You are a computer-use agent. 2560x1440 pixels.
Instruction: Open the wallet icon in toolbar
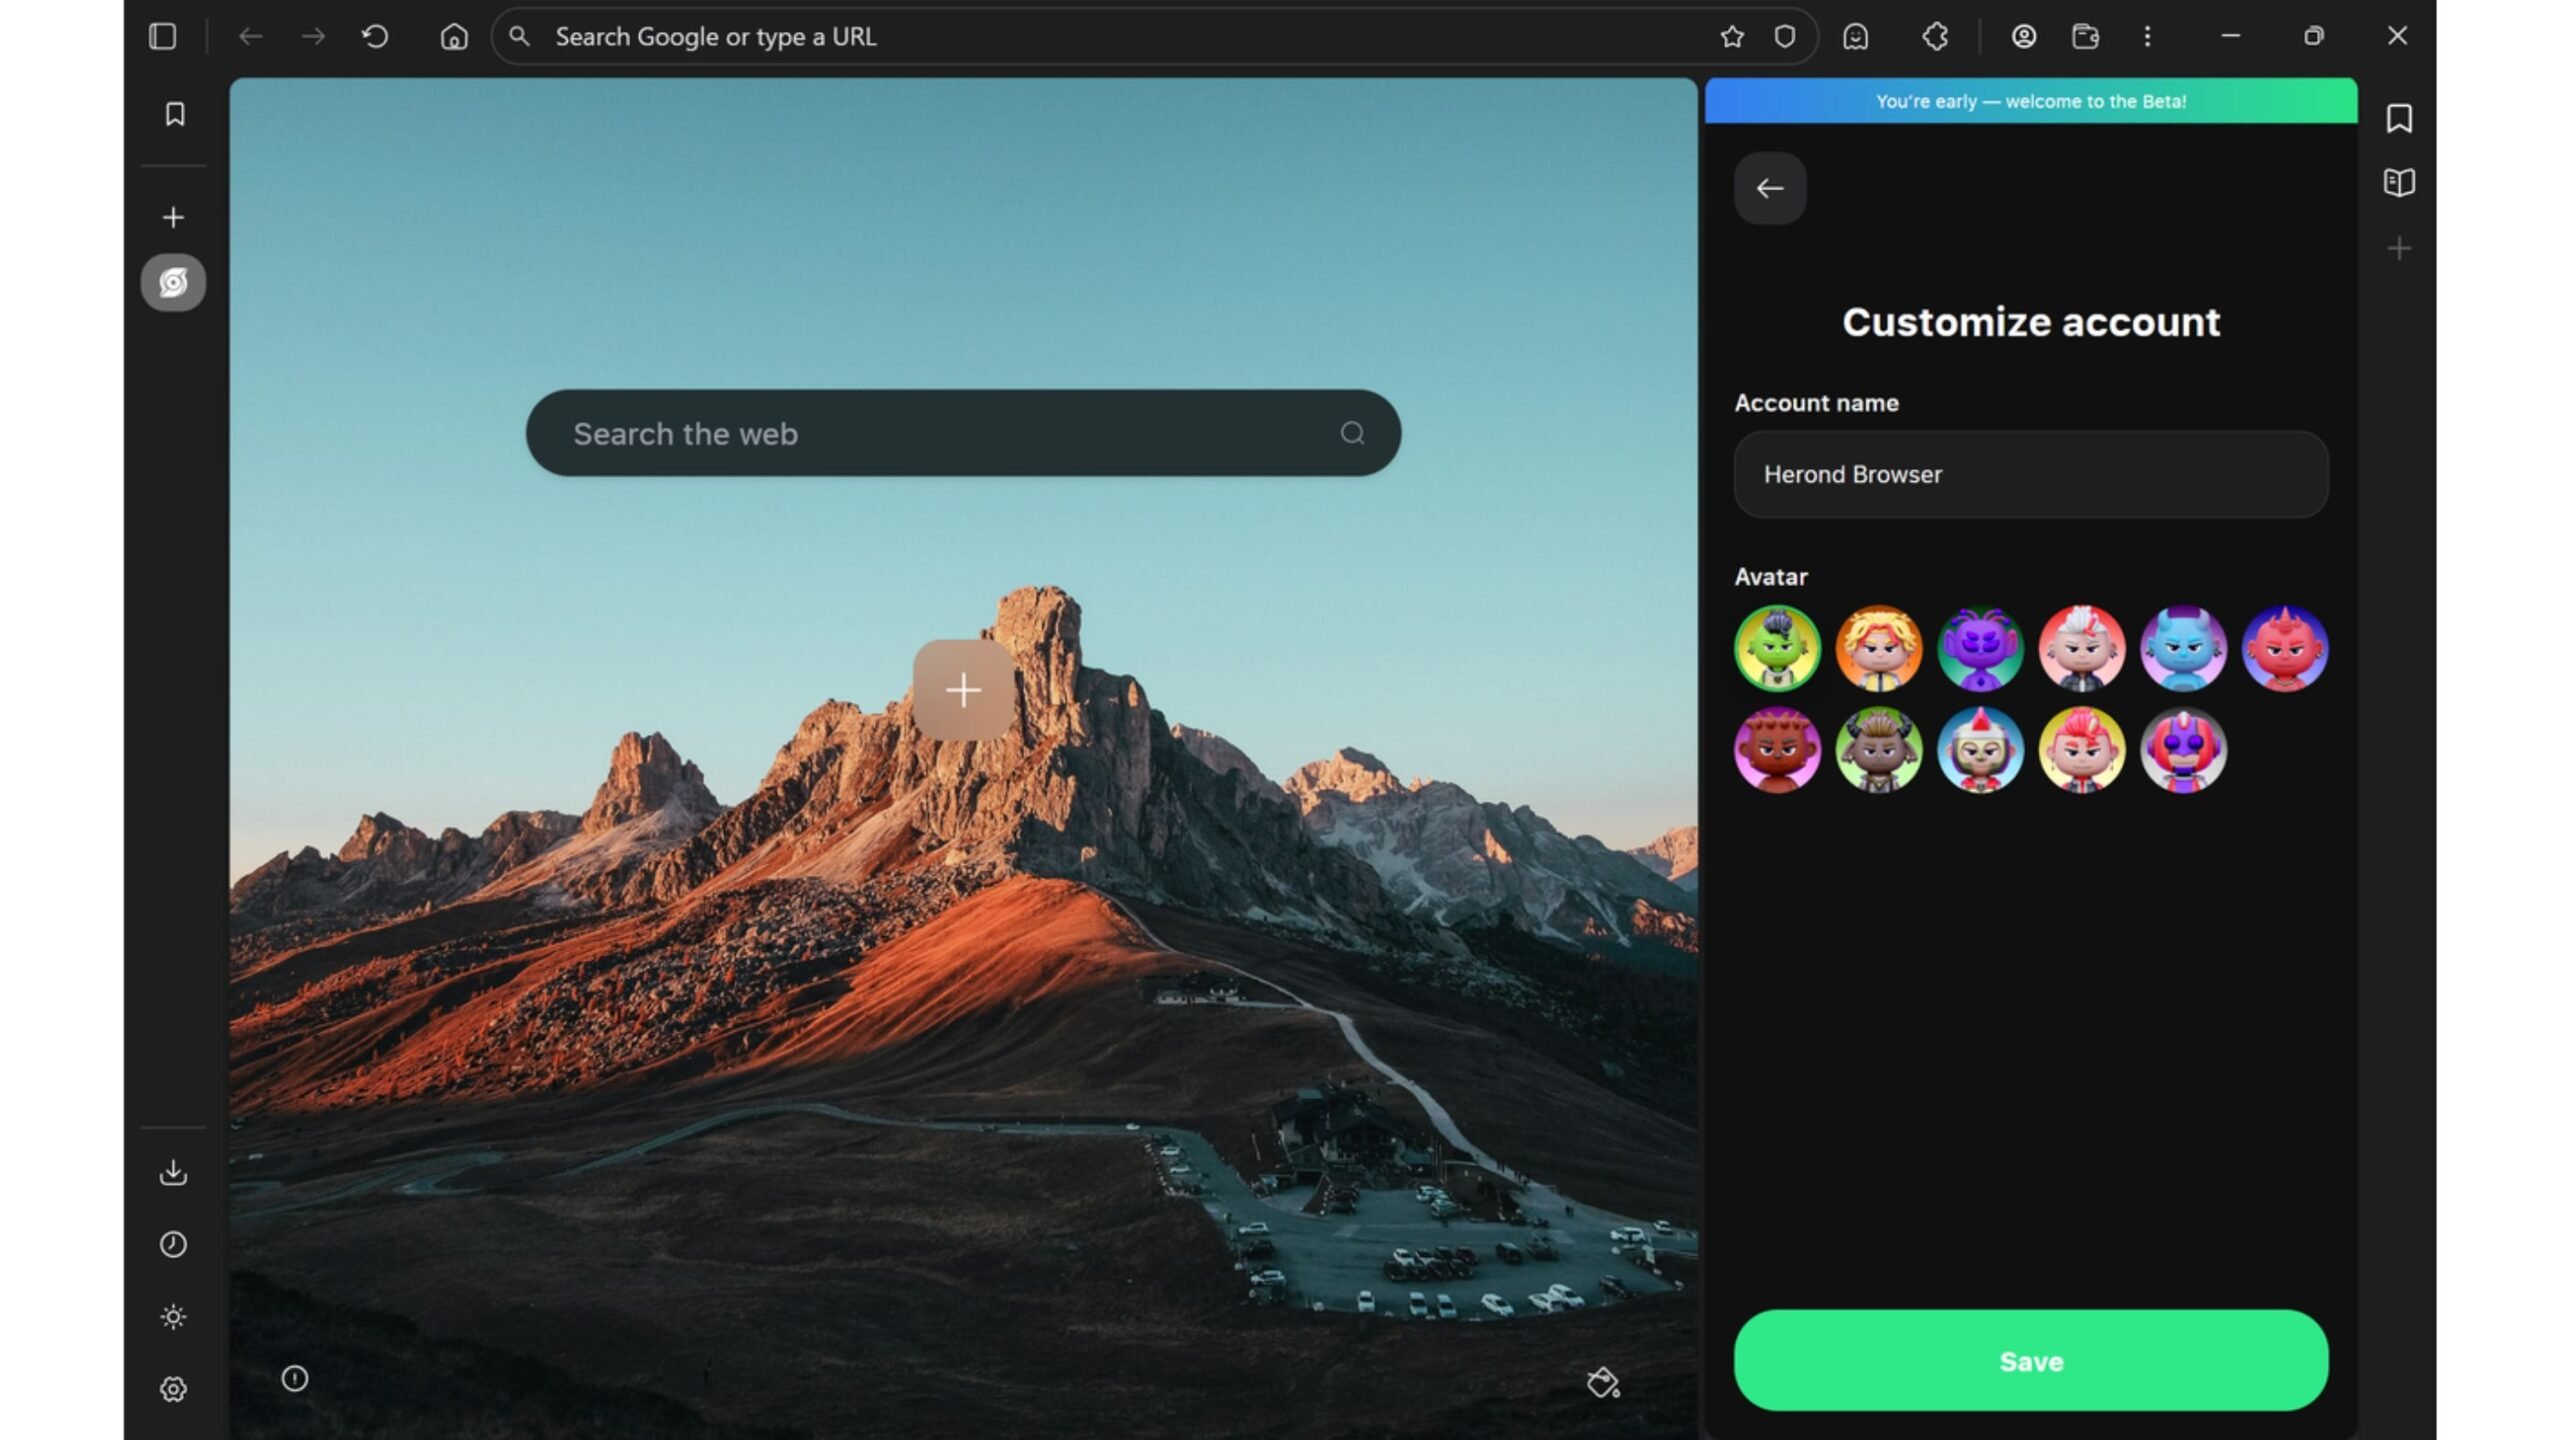(2085, 37)
